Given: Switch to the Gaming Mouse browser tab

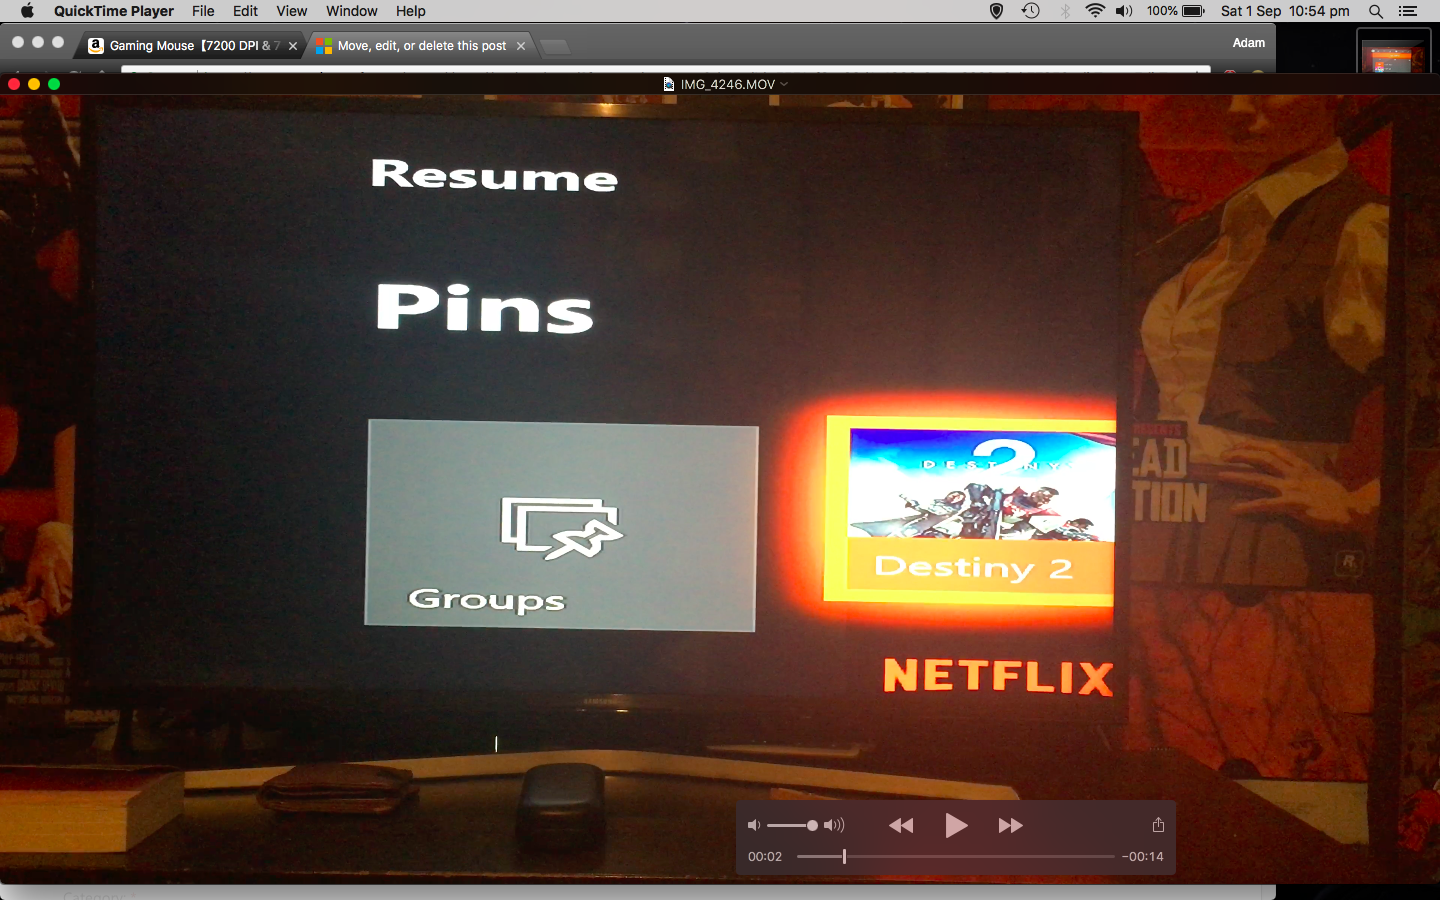Looking at the screenshot, I should pos(190,46).
